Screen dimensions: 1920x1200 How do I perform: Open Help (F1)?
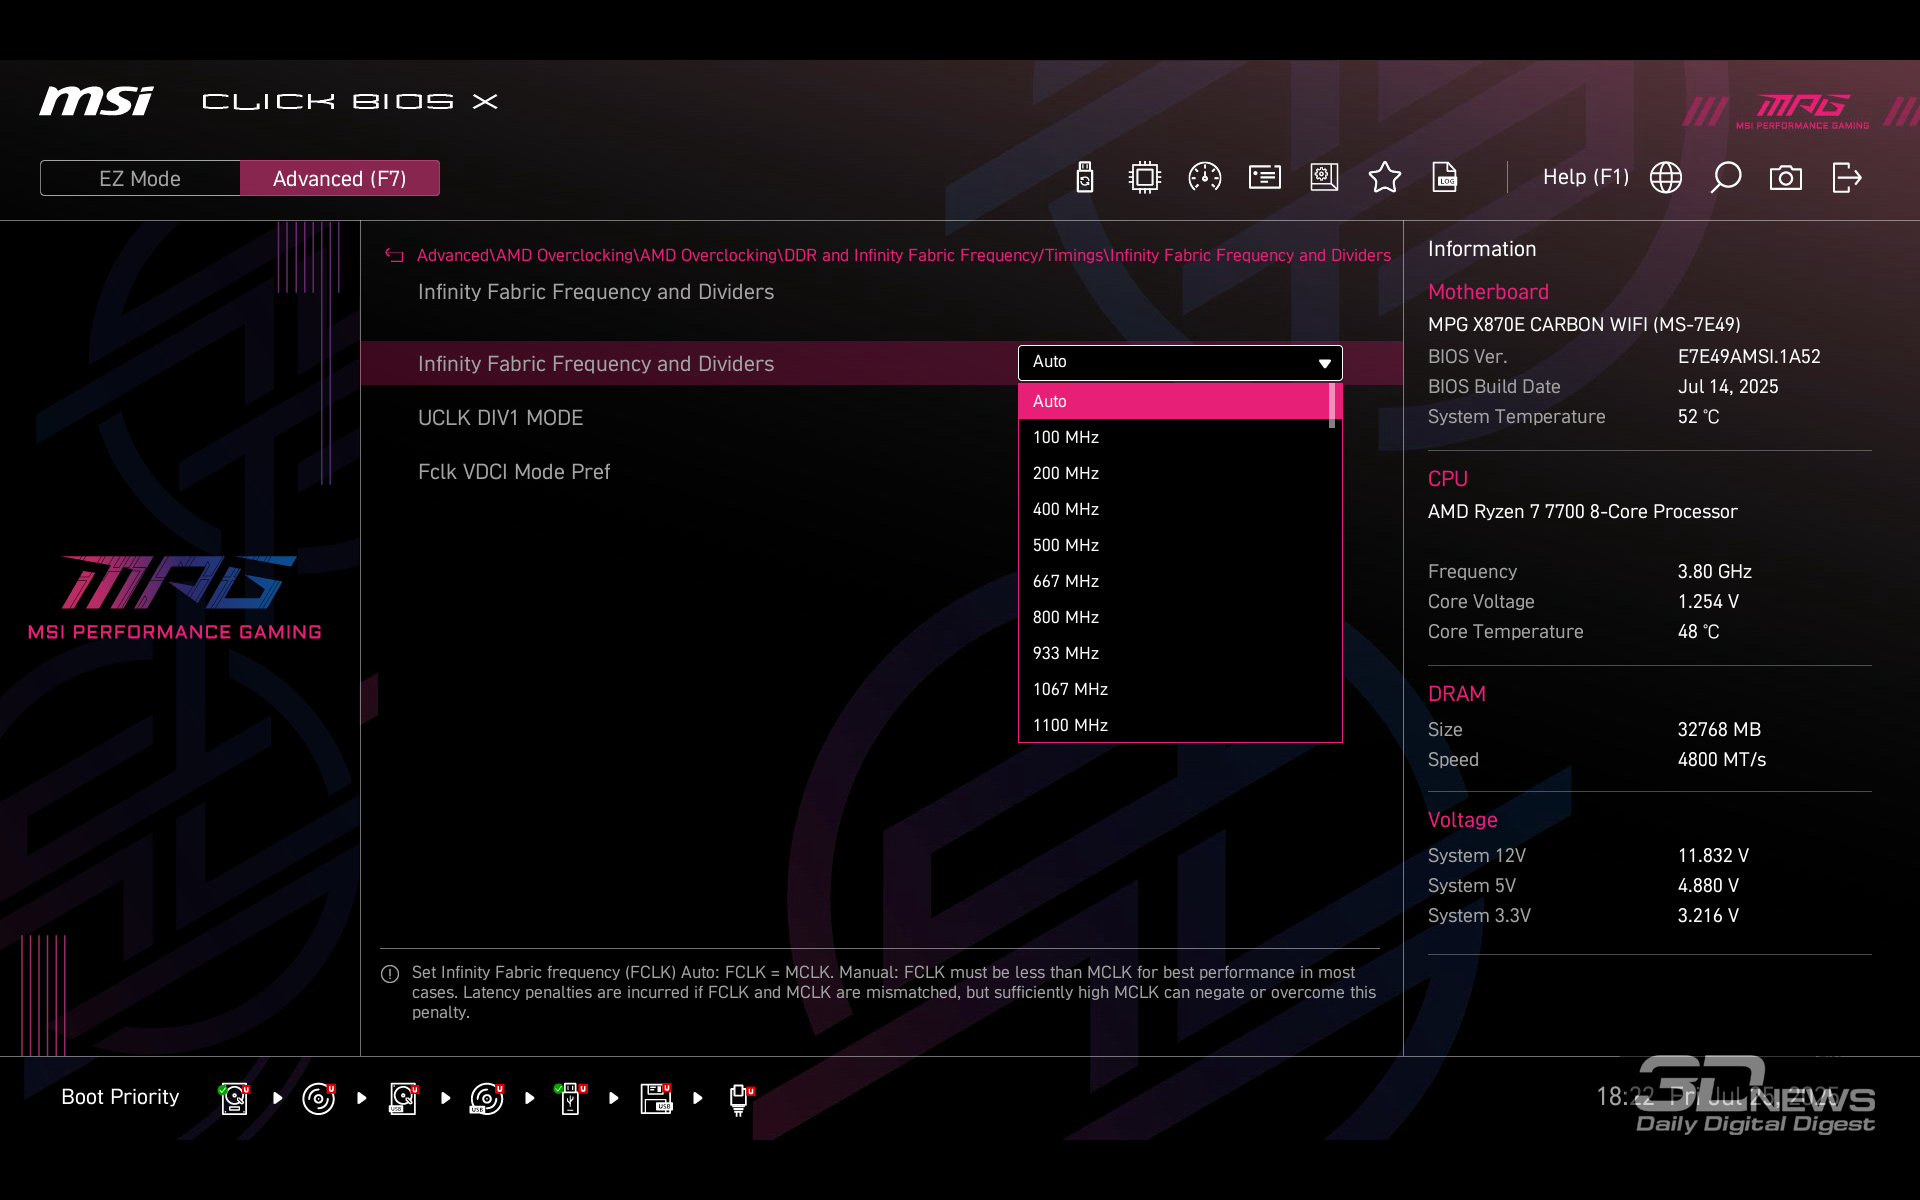[1586, 177]
